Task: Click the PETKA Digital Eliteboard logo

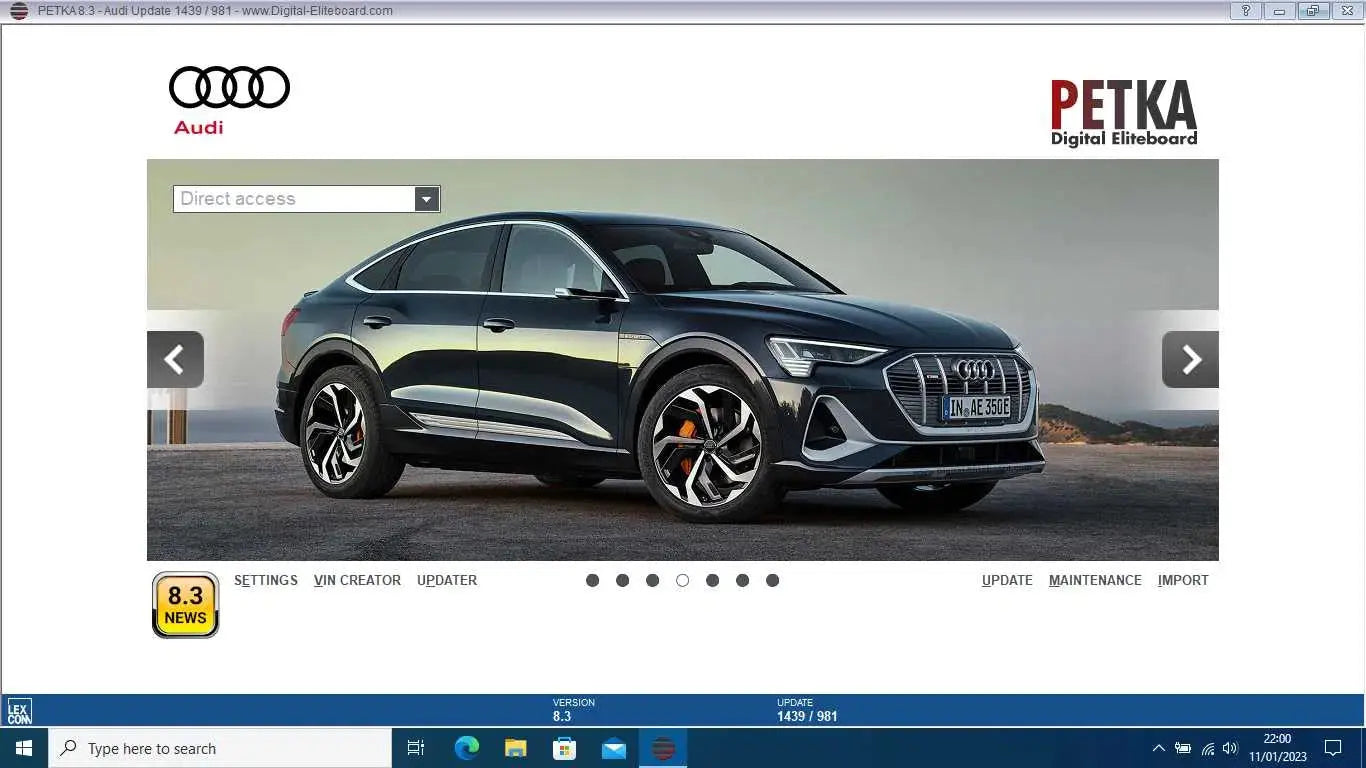Action: (x=1122, y=111)
